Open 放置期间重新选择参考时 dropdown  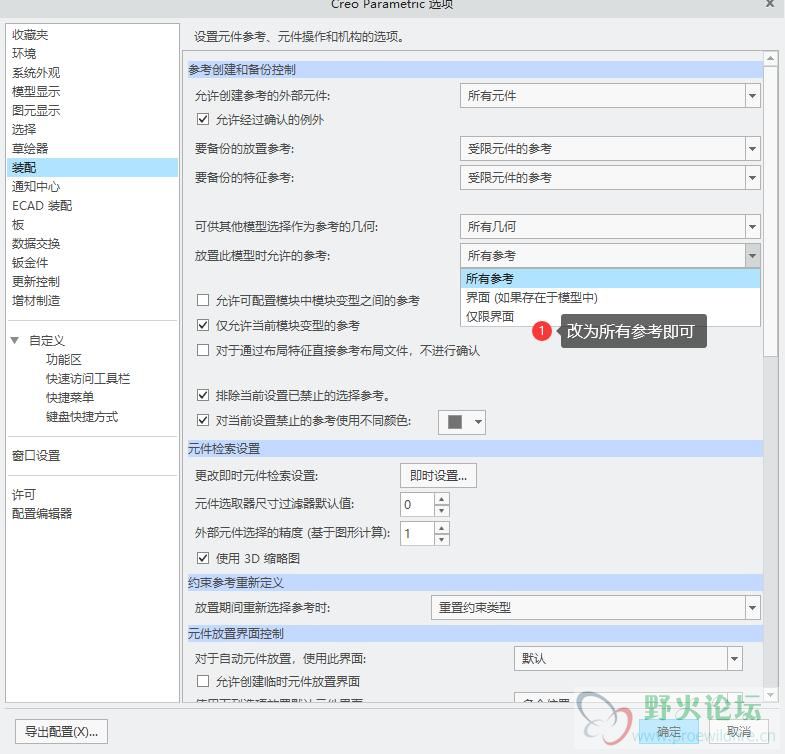click(x=596, y=608)
